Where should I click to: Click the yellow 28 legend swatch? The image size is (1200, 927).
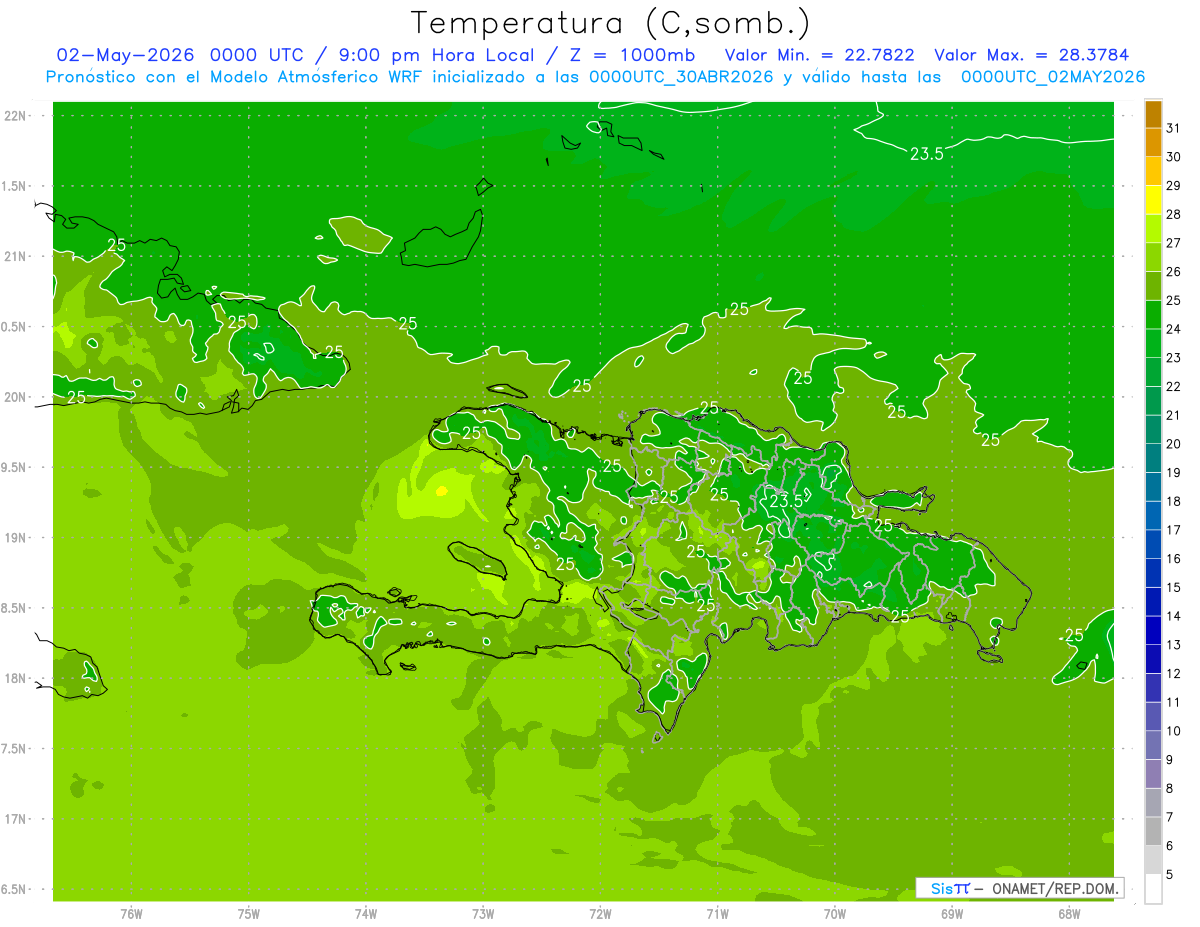click(x=1153, y=201)
